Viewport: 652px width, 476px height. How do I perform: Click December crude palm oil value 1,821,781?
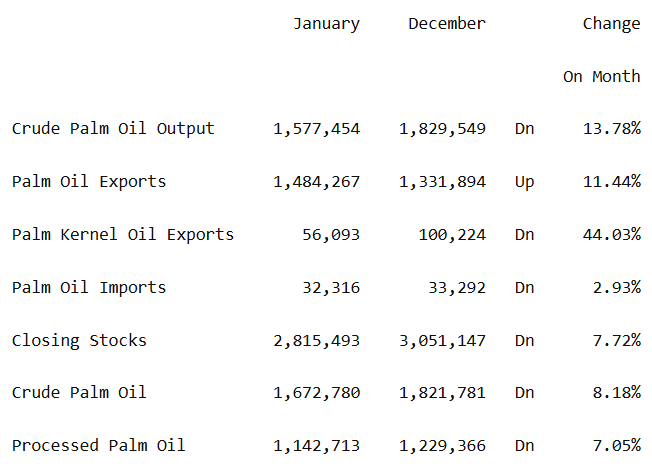[x=442, y=393]
